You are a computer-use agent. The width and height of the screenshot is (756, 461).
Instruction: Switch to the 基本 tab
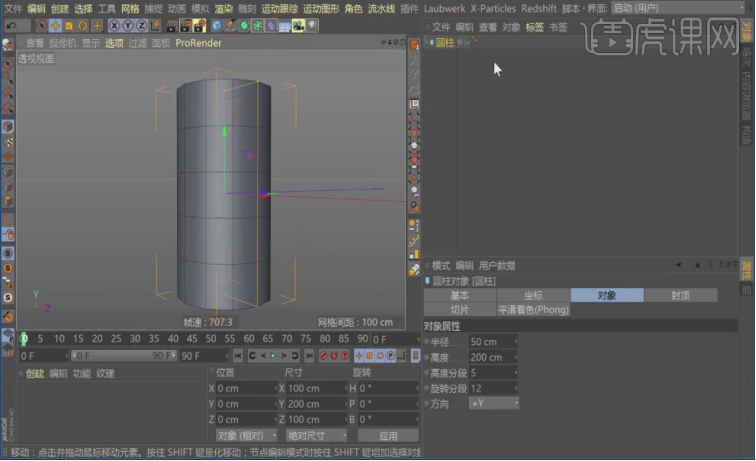pos(459,295)
